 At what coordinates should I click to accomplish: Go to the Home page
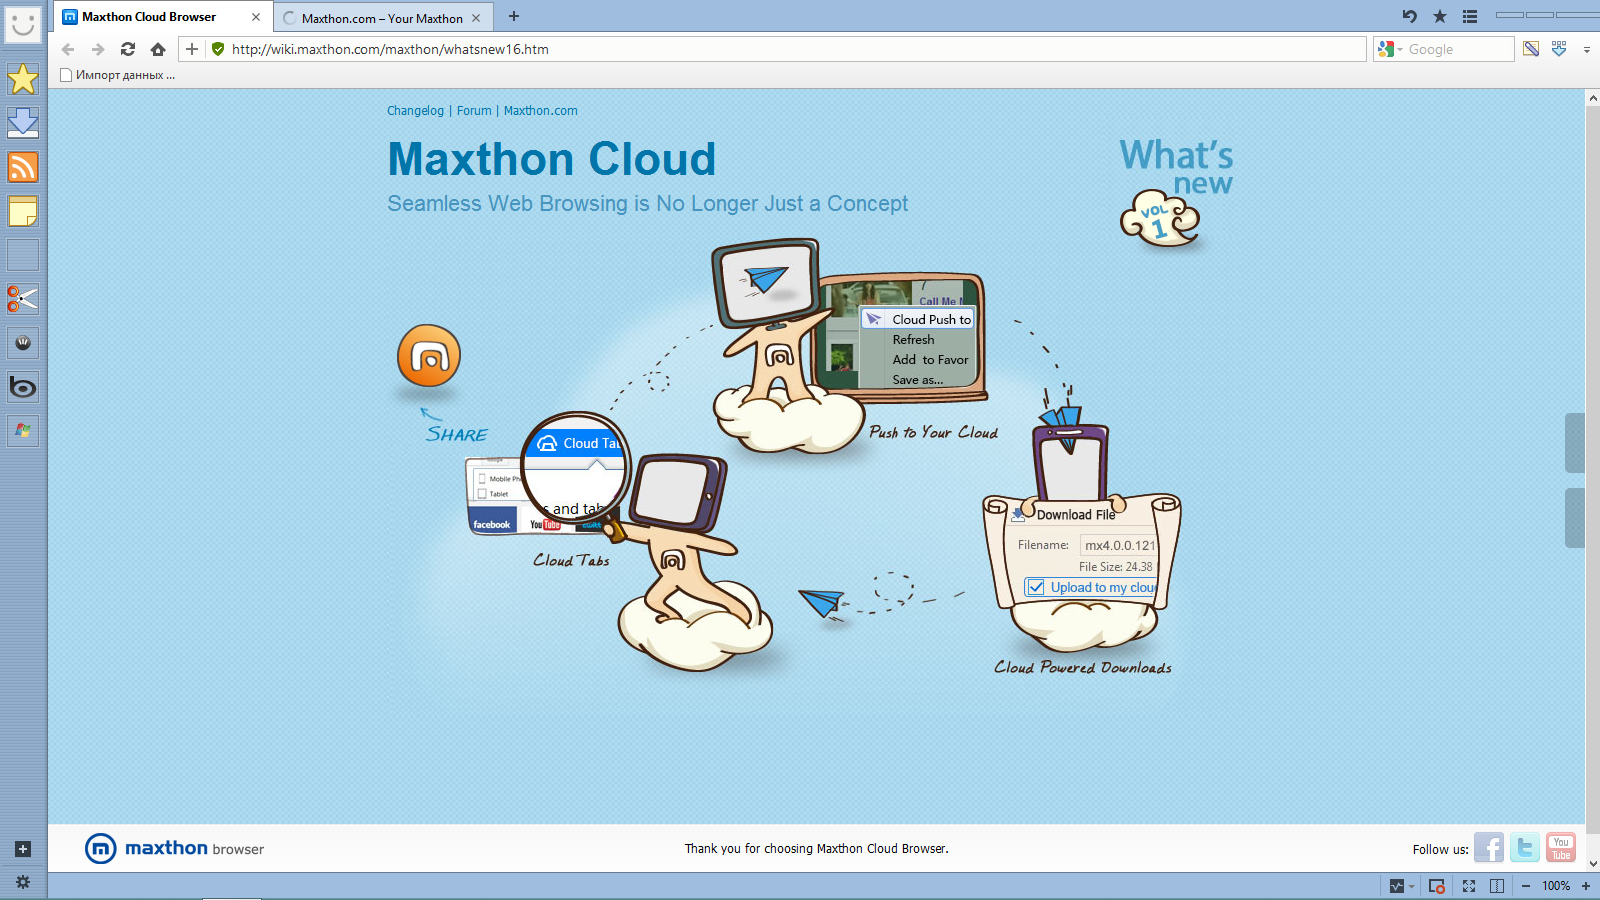[158, 49]
